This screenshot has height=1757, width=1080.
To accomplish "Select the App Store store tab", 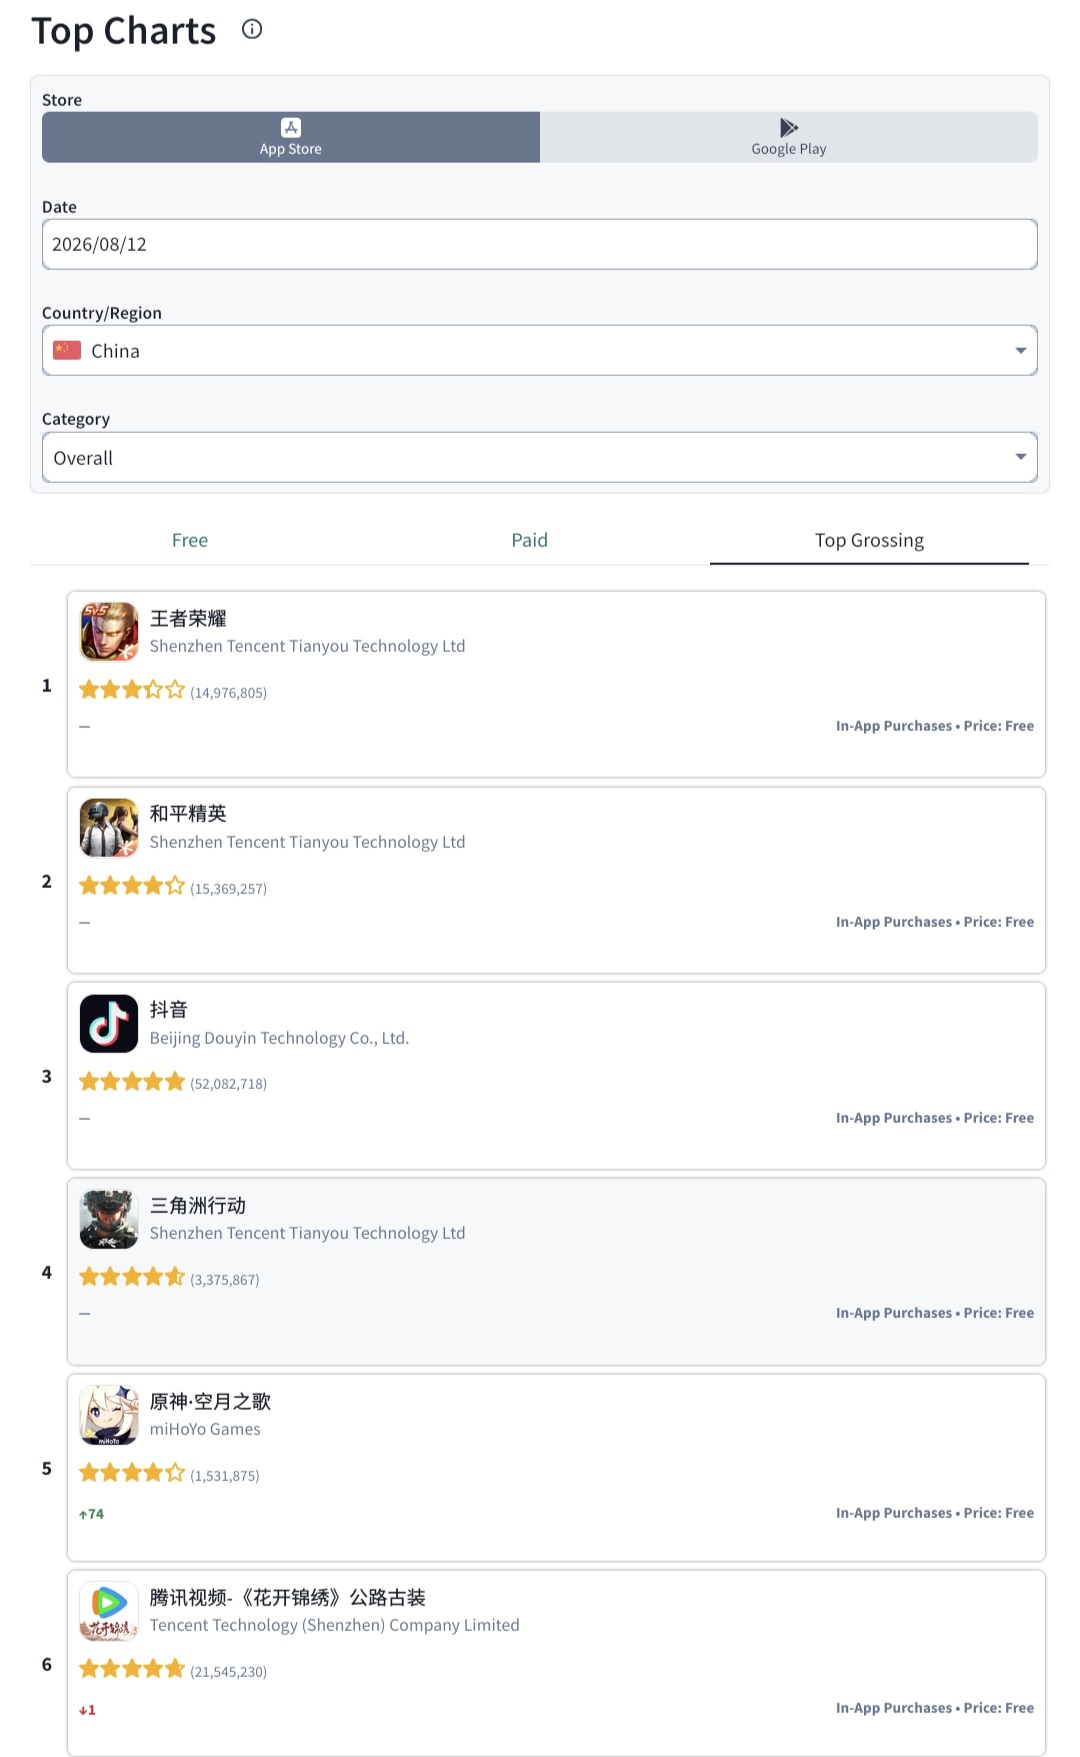I will [x=291, y=137].
